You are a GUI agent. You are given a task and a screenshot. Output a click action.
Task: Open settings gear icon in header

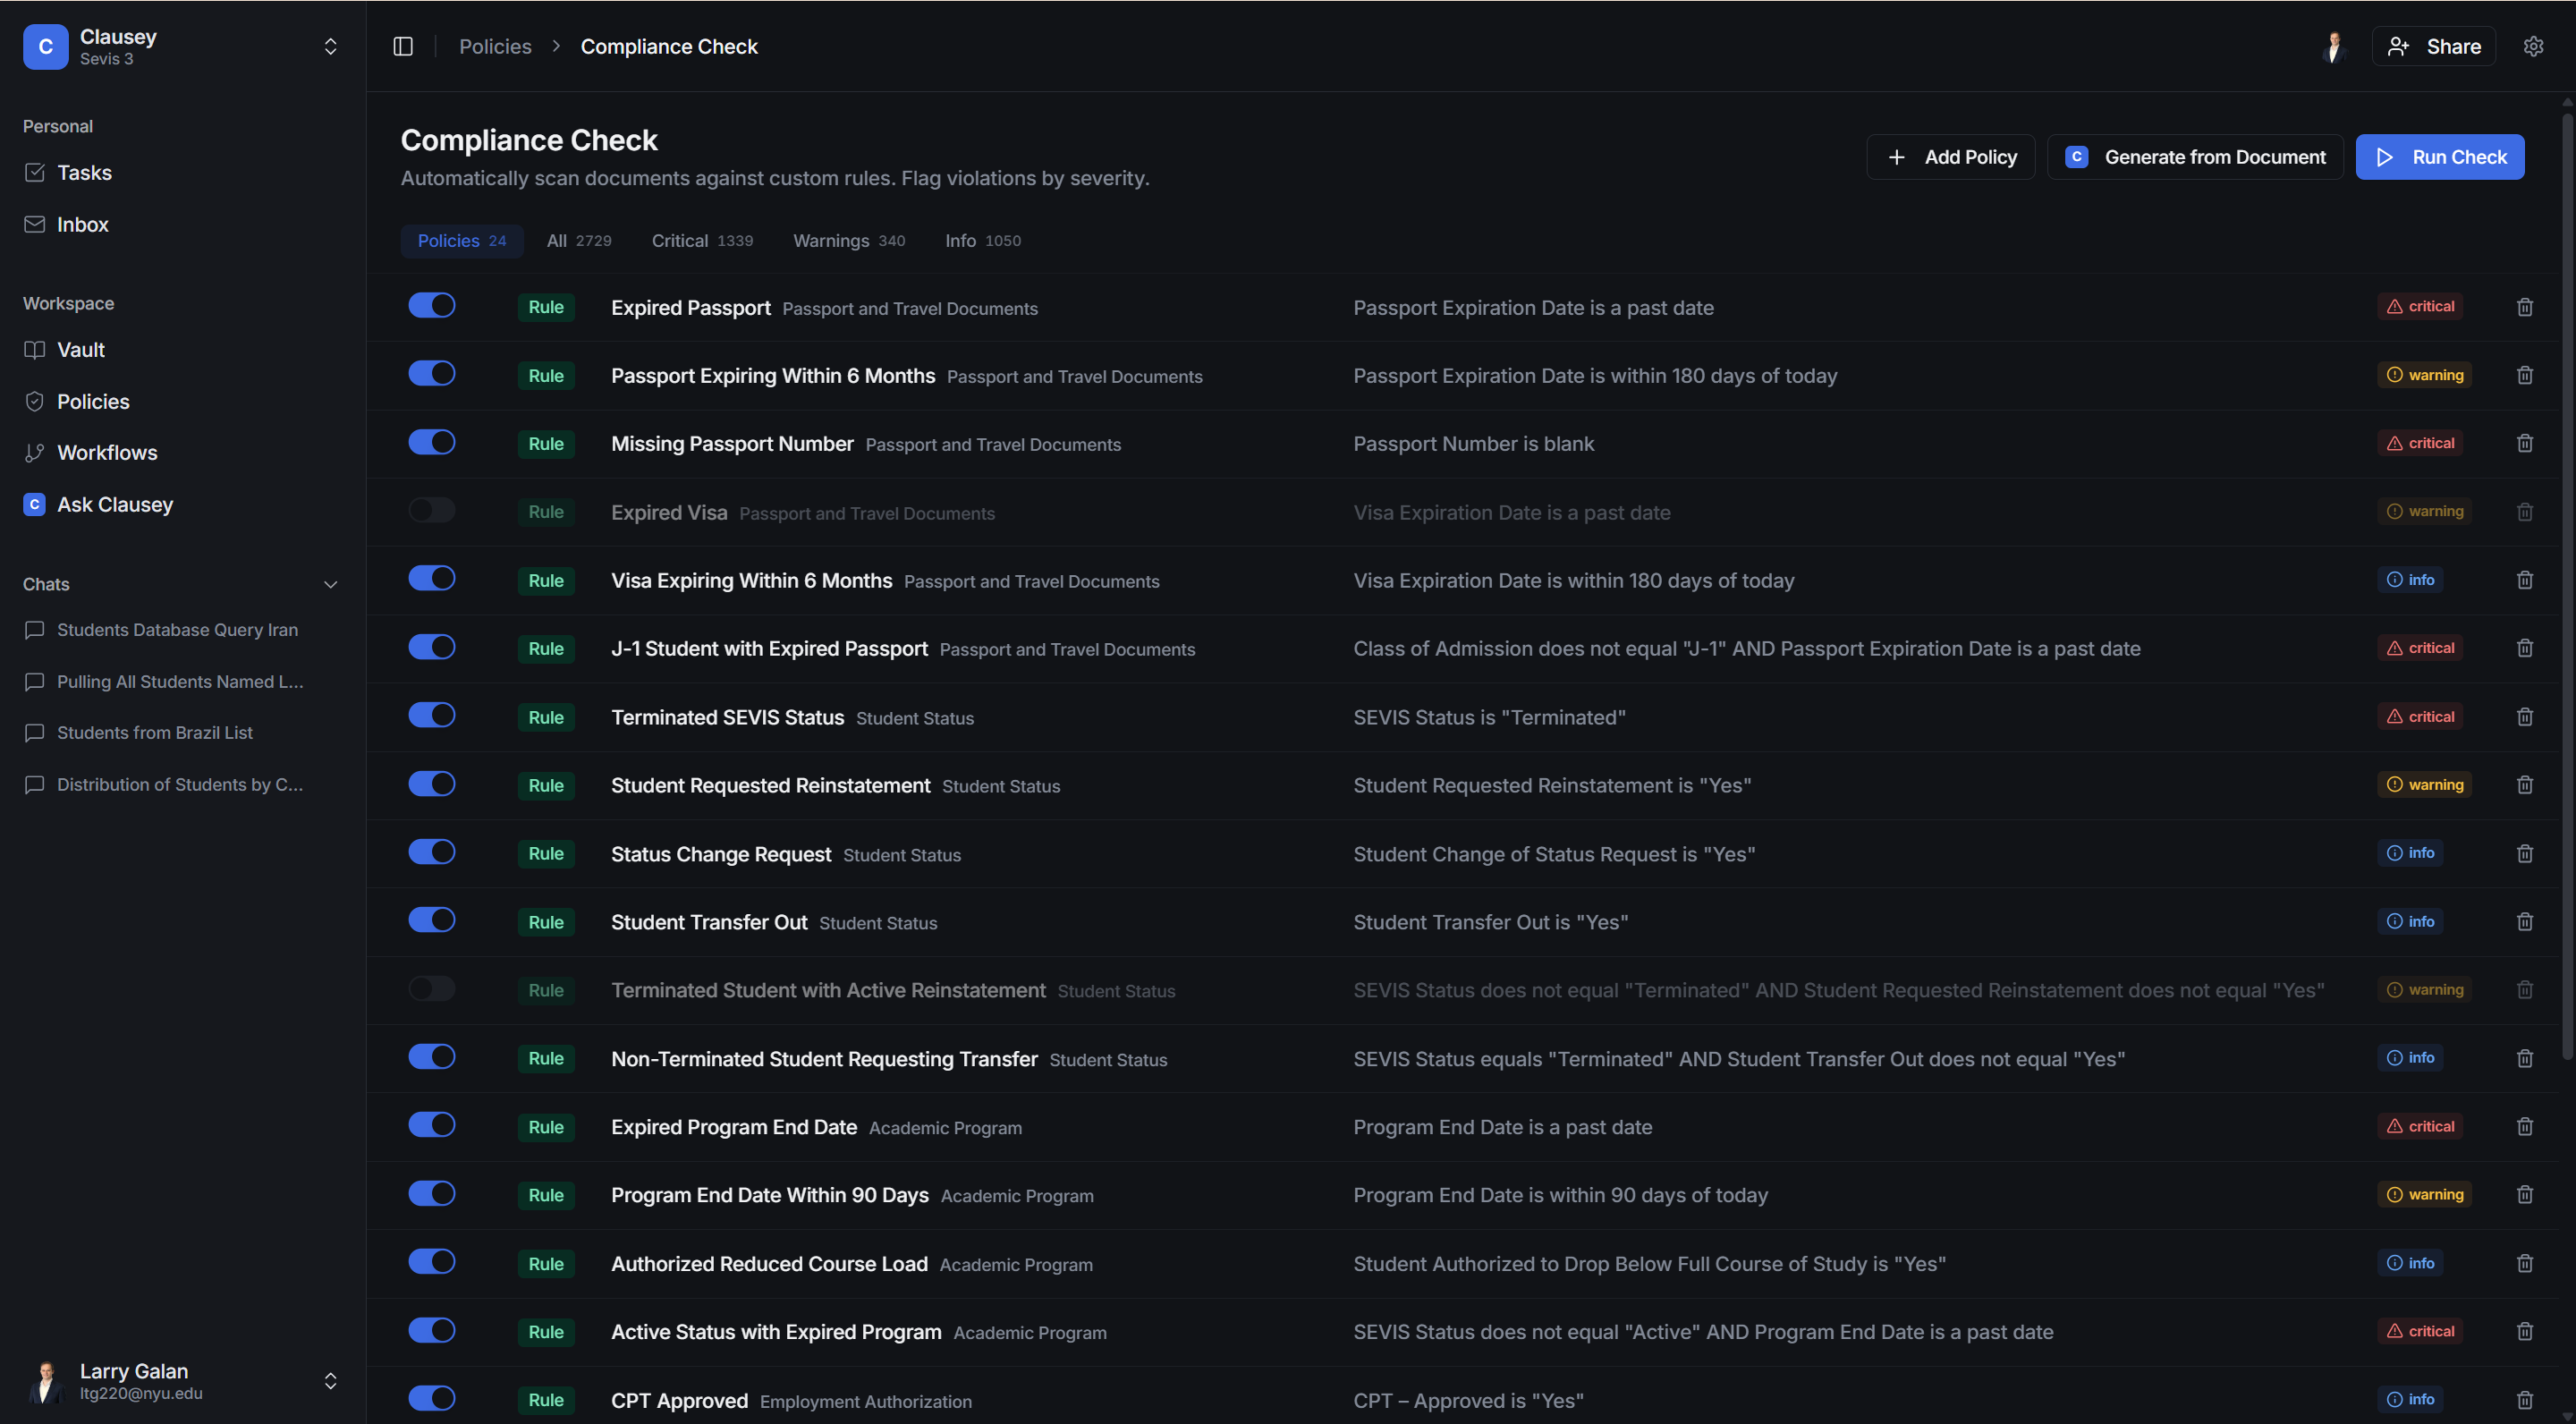[2533, 46]
